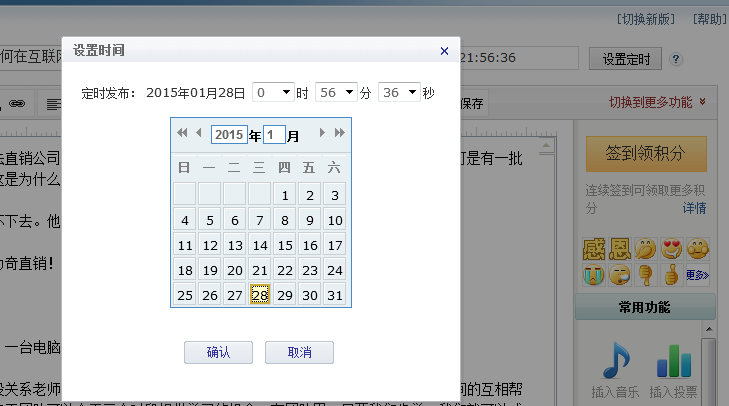
Task: Select date 19 in calendar
Action: [210, 270]
